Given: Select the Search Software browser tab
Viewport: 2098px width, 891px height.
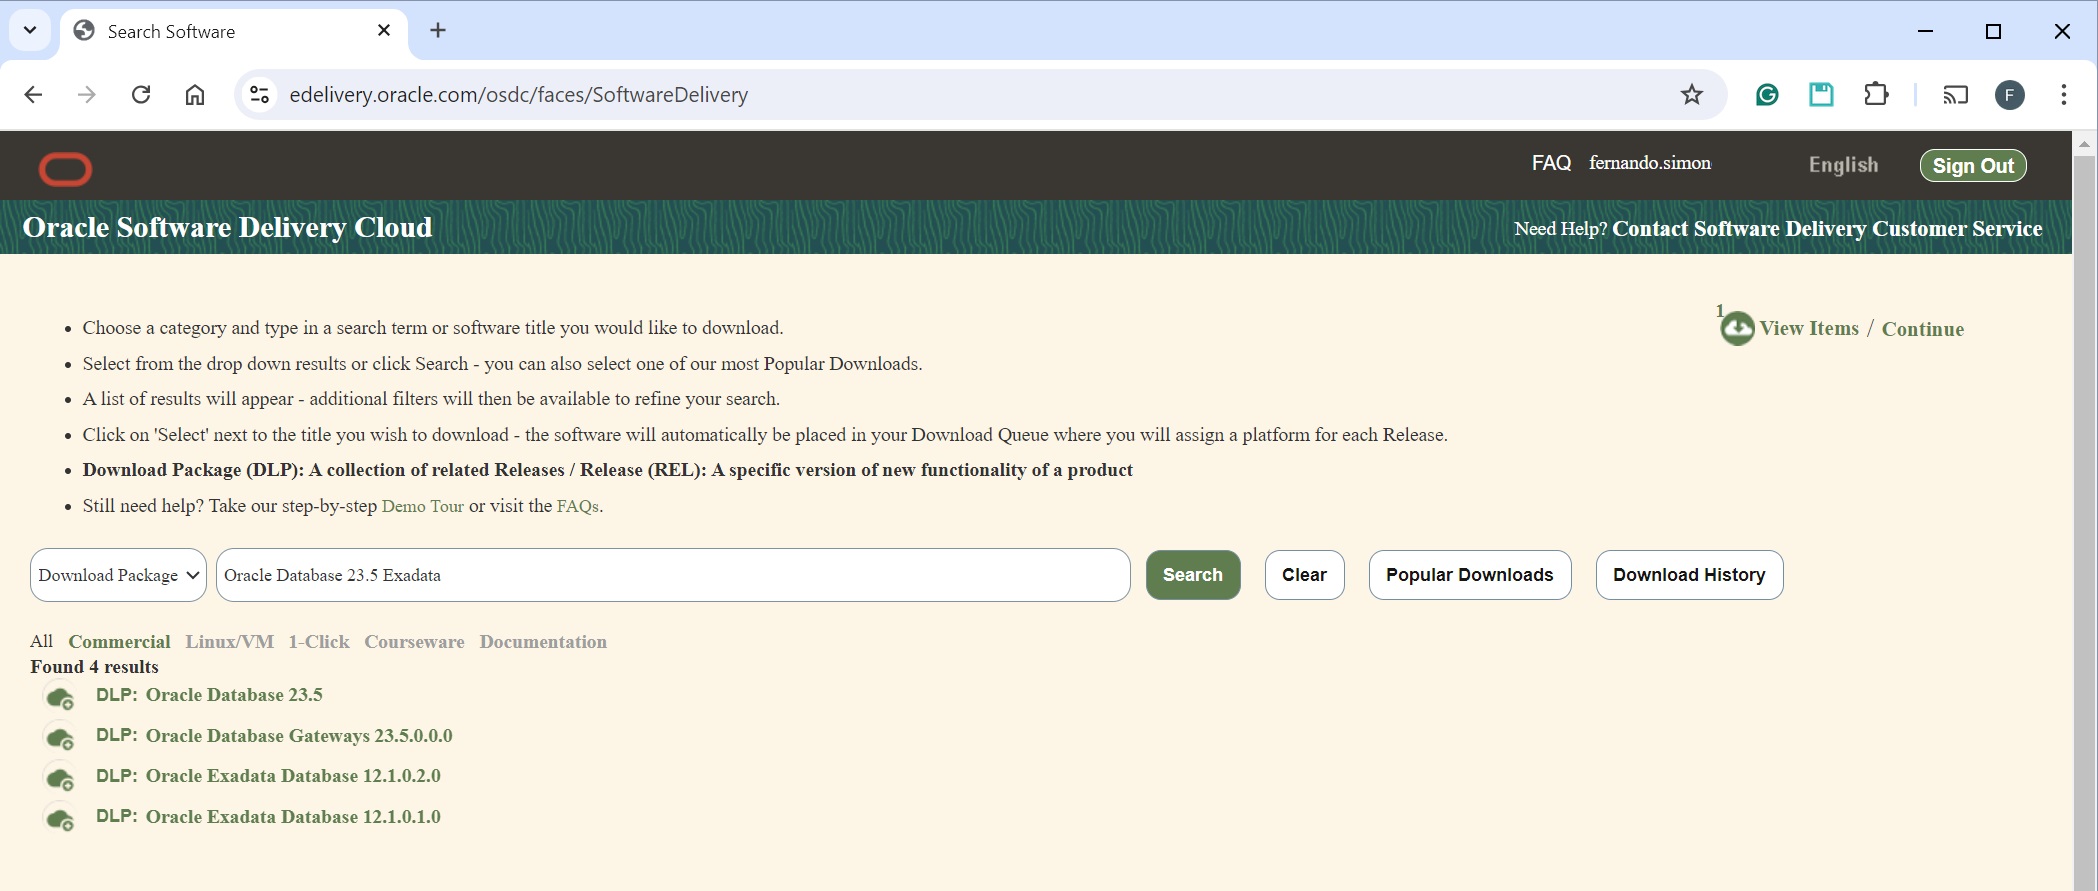Looking at the screenshot, I should point(234,33).
